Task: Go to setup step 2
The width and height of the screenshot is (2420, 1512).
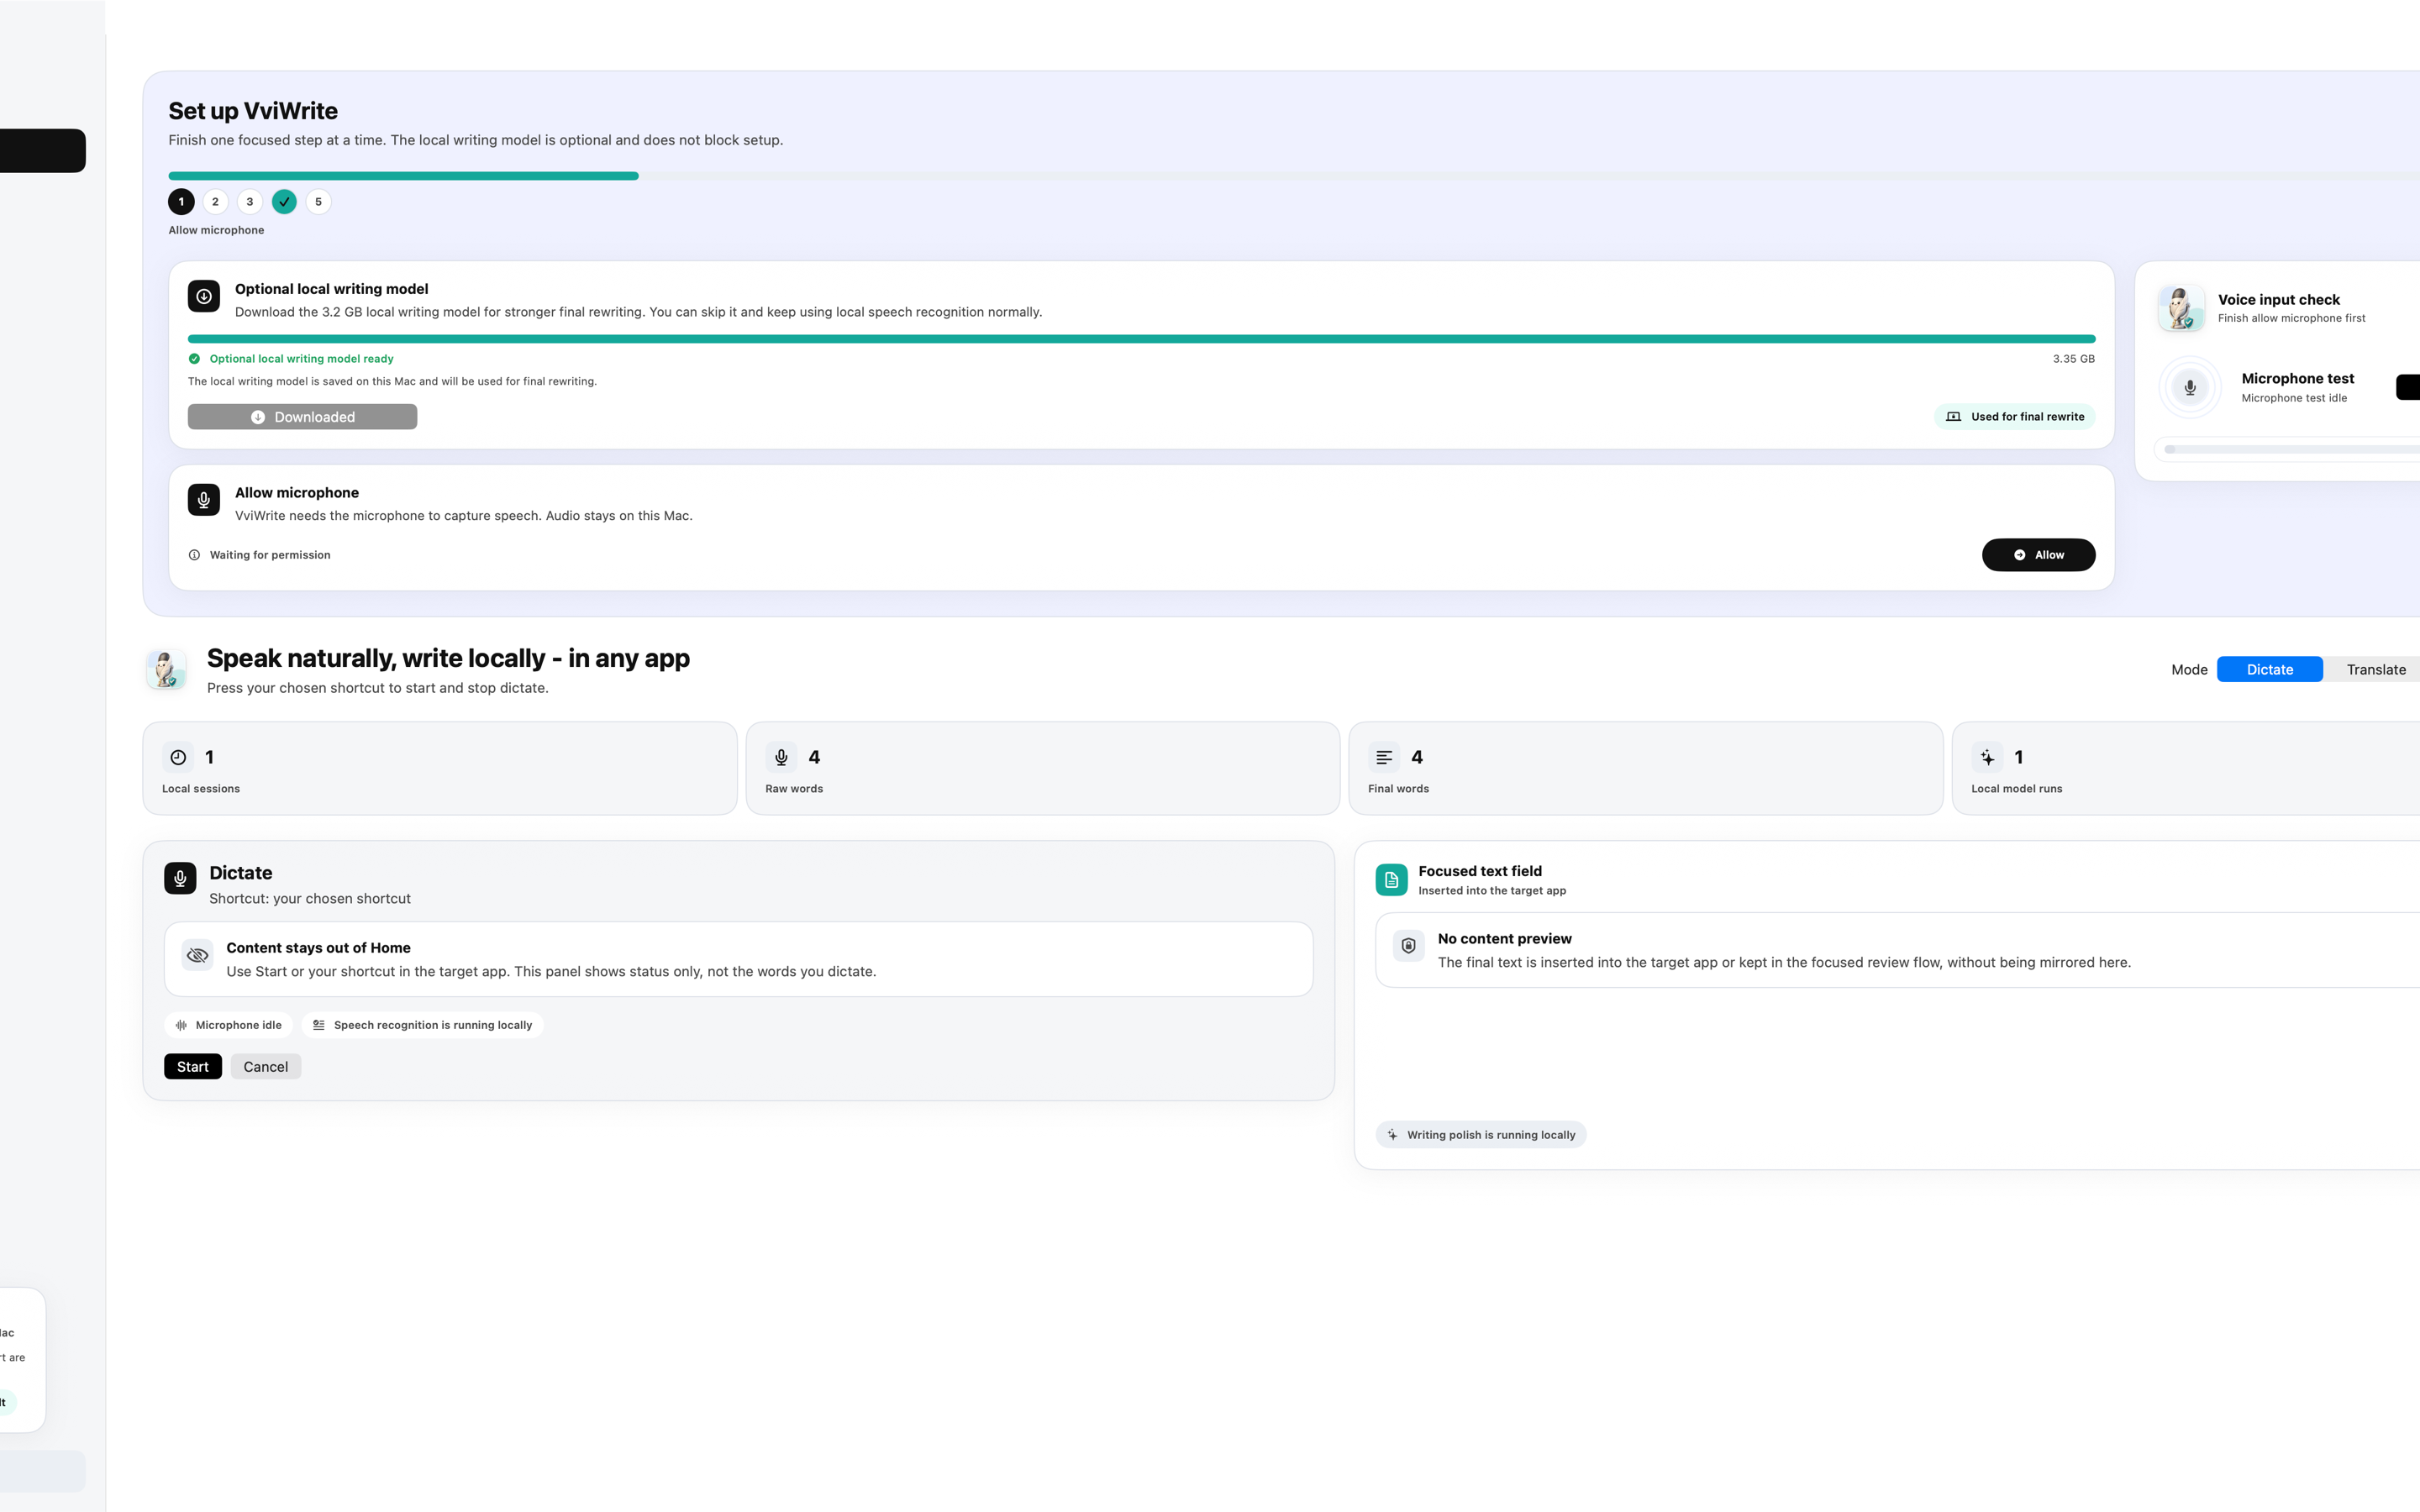Action: click(x=215, y=202)
